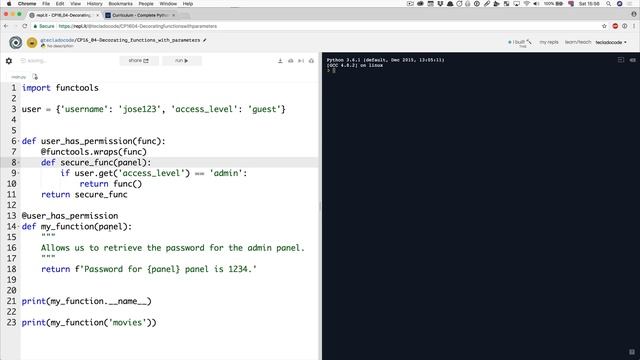Click the "print(my_function('movies'))" line
Screen dimensions: 640x360
click(89, 322)
